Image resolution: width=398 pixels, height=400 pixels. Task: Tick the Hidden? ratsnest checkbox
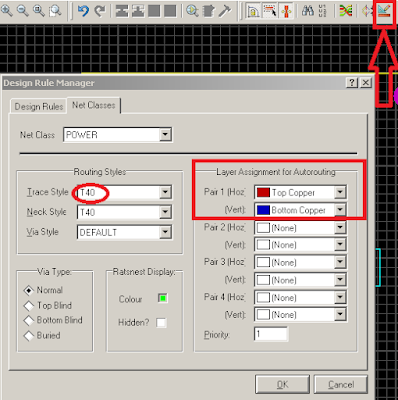[x=161, y=323]
